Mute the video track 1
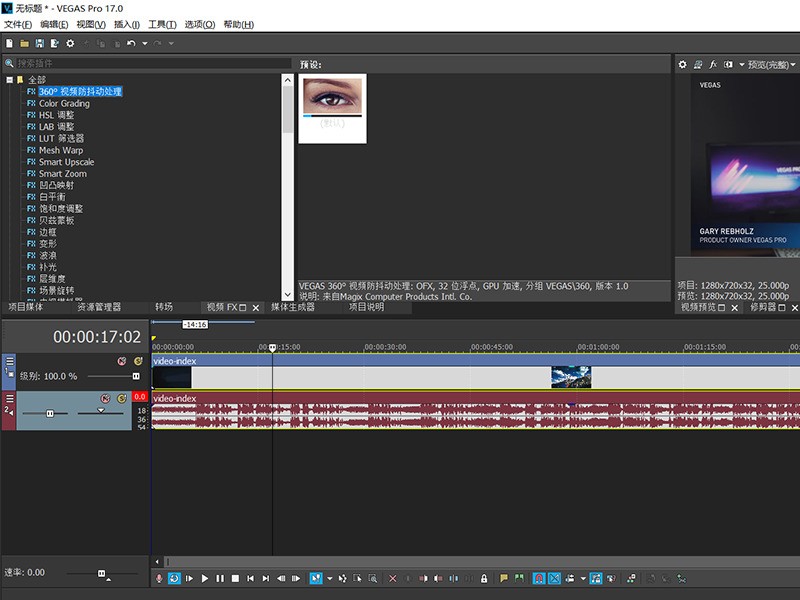Viewport: 800px width, 600px height. tap(121, 361)
